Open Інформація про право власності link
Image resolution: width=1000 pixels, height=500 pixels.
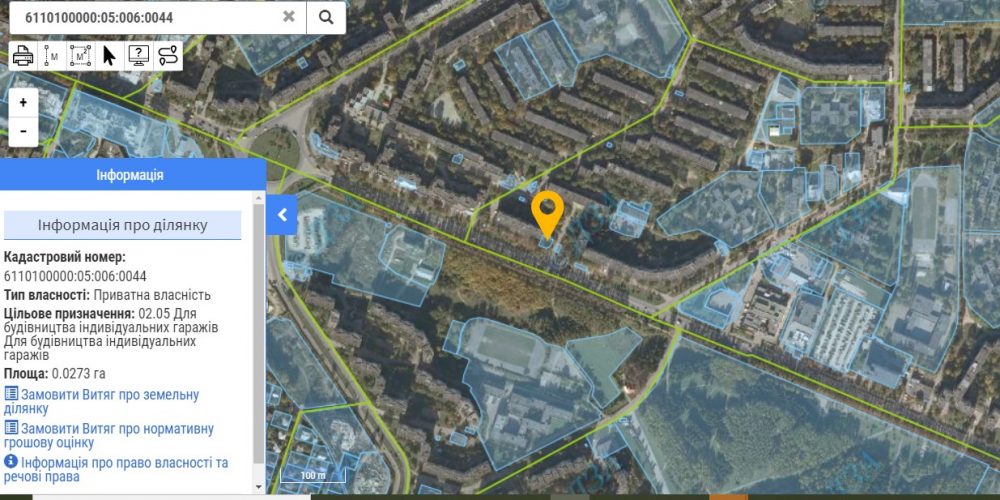click(x=115, y=469)
